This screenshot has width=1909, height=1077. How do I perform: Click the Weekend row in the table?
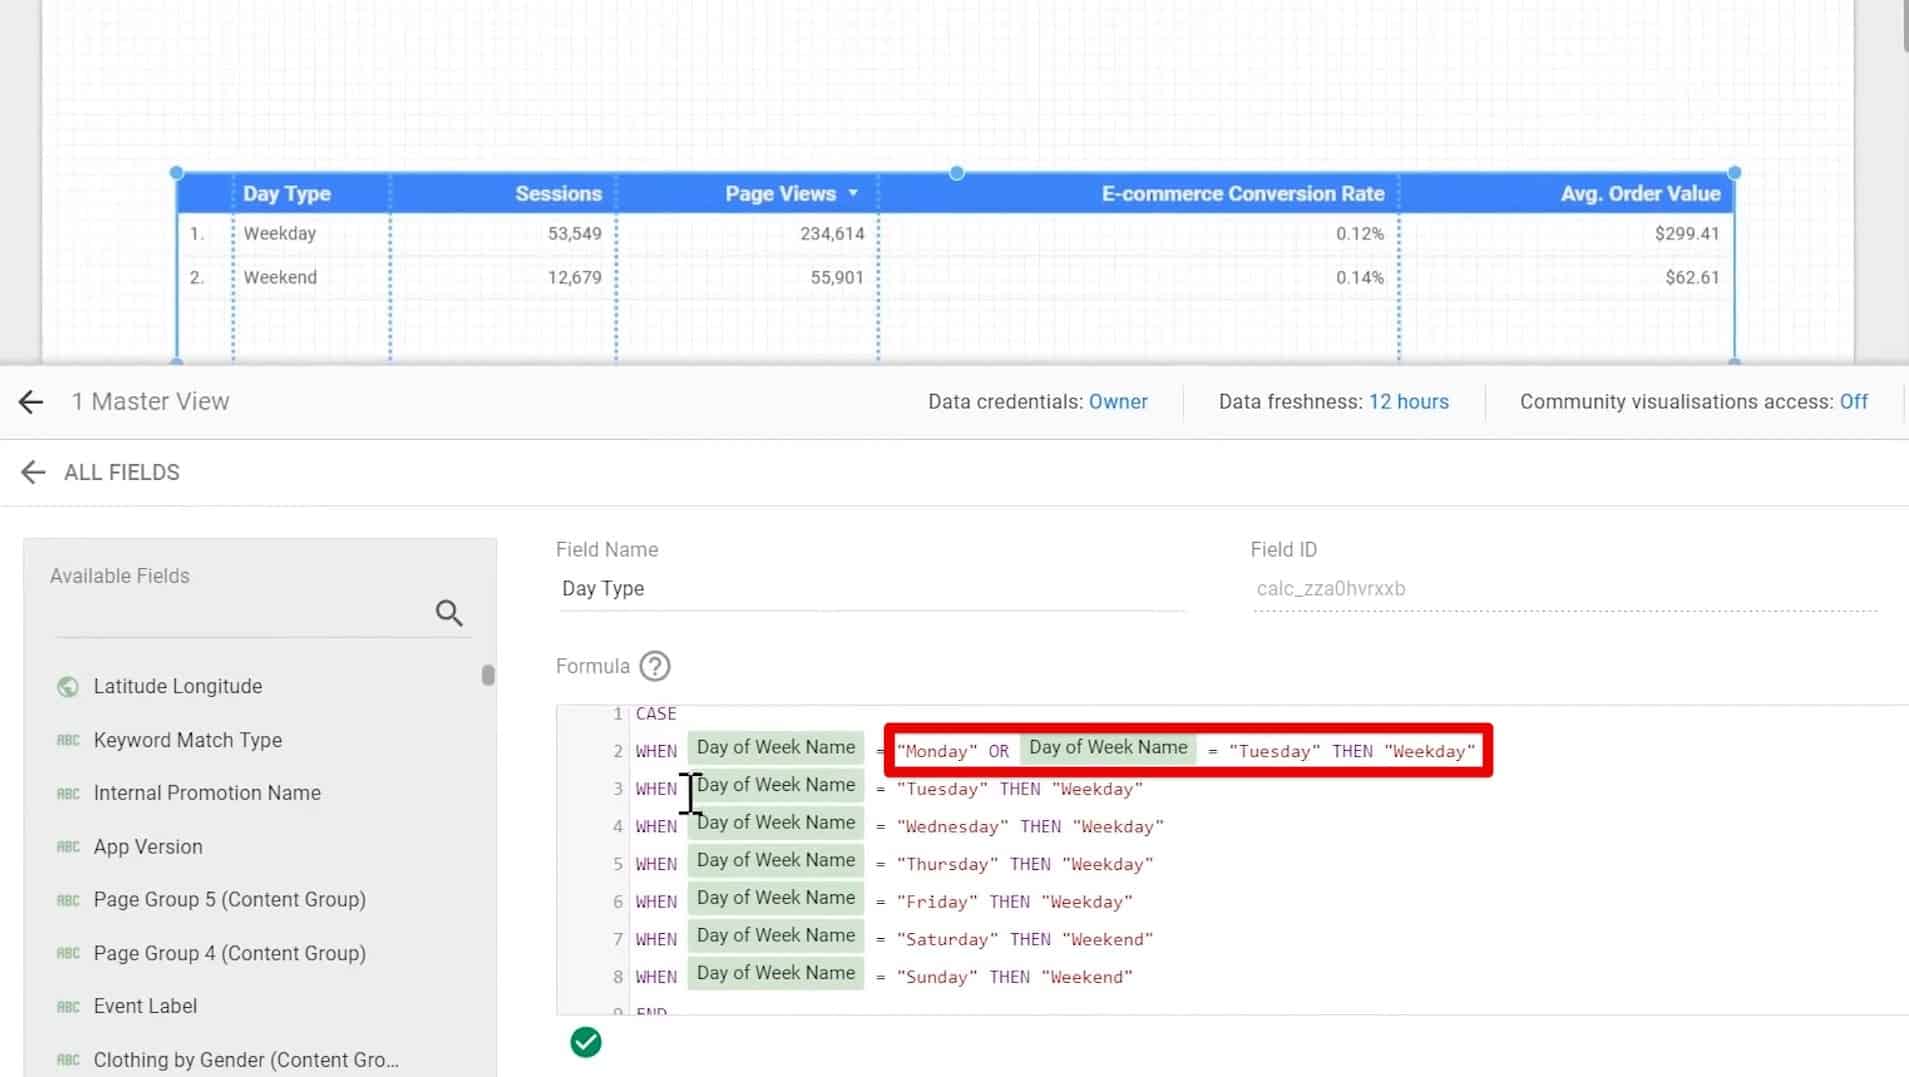pos(280,277)
